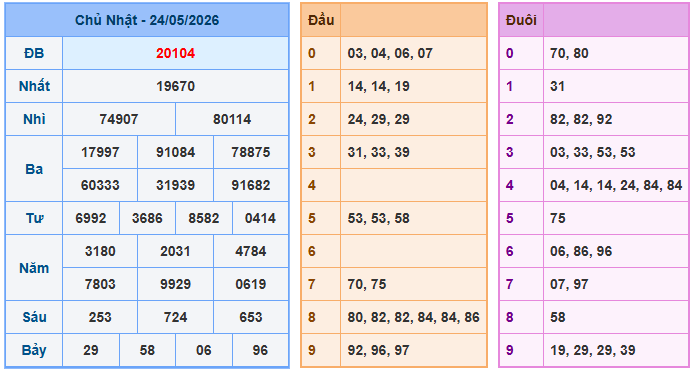Viewport: 694px width, 374px height.
Task: Select Đầu values 70, 75
Action: point(367,284)
